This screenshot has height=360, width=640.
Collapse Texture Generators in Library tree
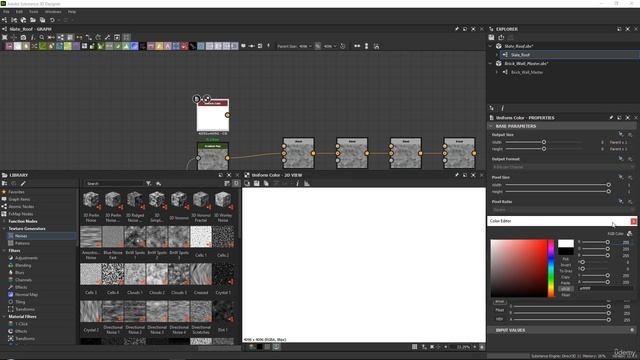click(x=4, y=229)
